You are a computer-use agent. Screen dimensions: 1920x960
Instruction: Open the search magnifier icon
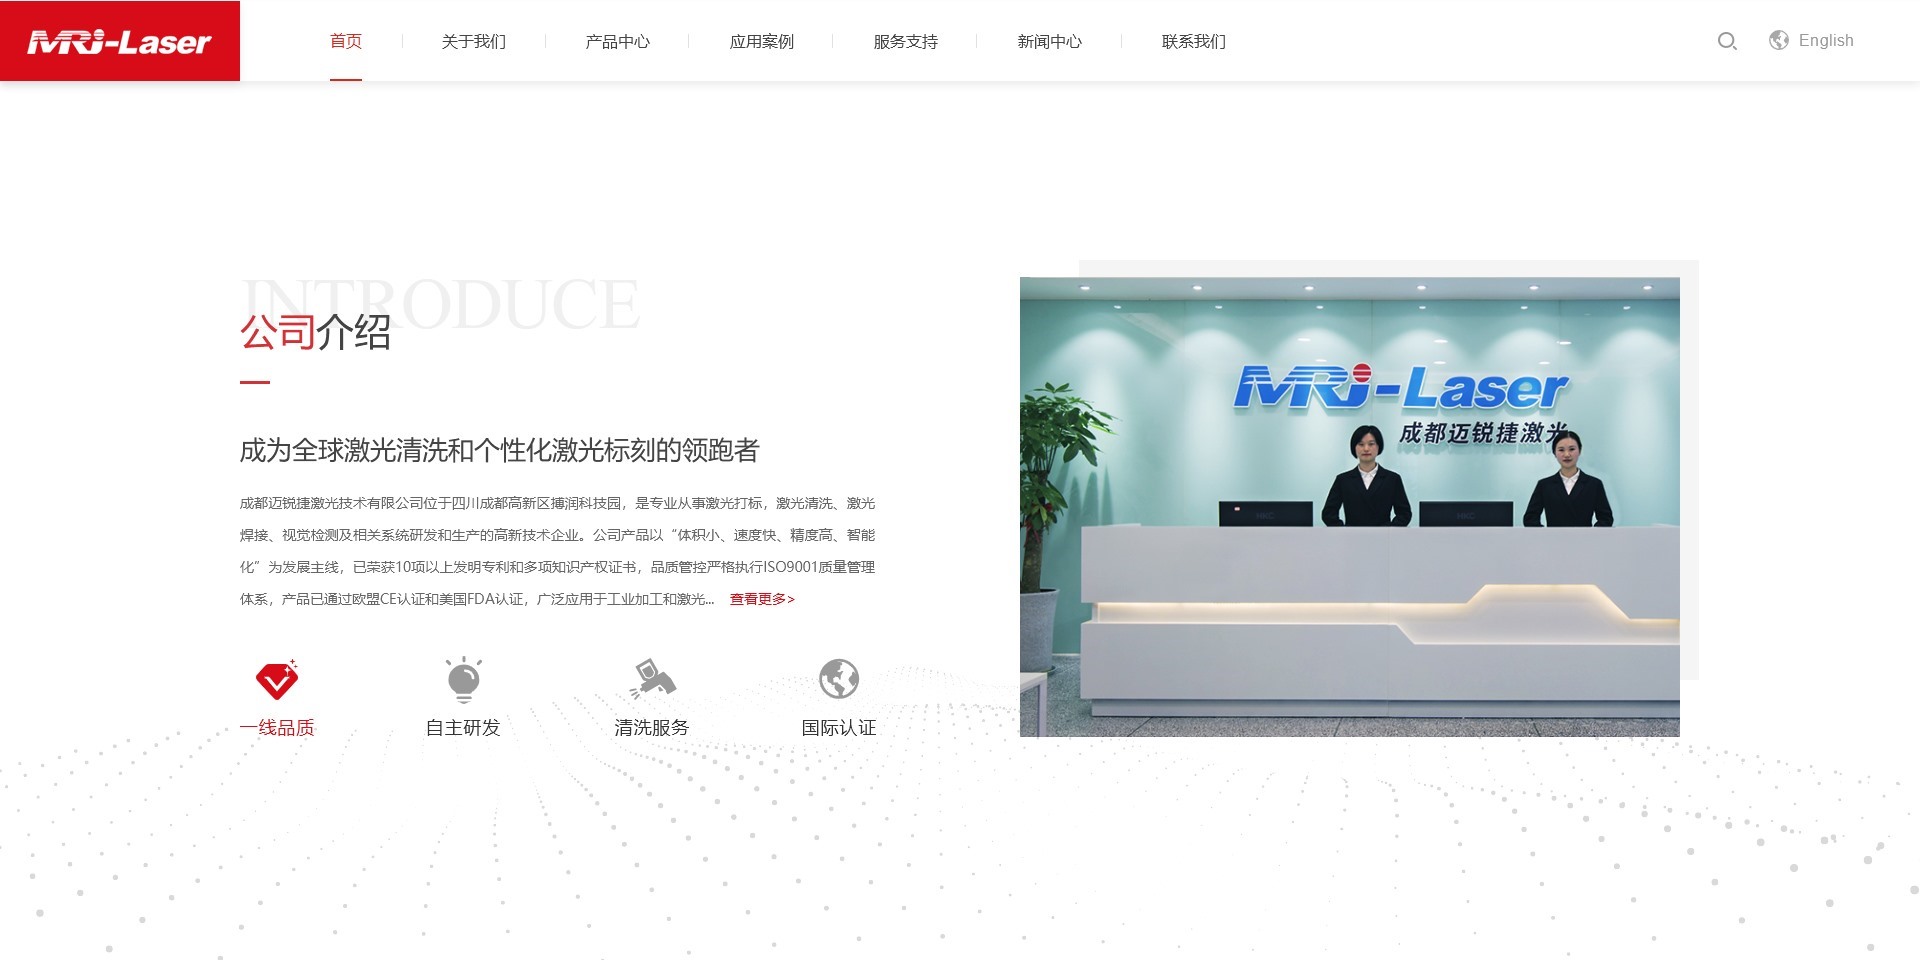tap(1726, 41)
